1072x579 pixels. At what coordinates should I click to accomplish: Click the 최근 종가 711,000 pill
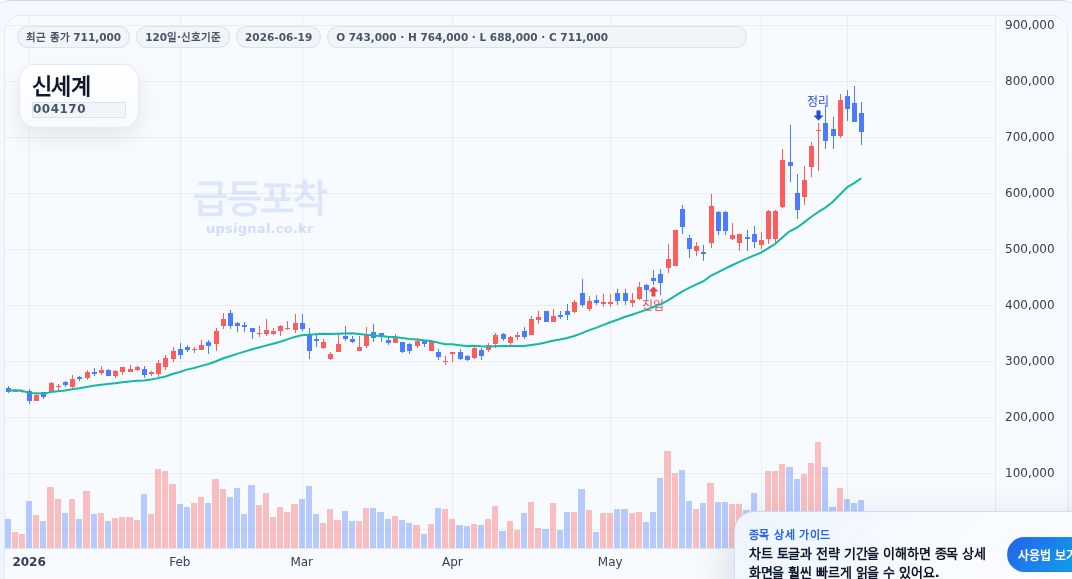click(x=73, y=37)
